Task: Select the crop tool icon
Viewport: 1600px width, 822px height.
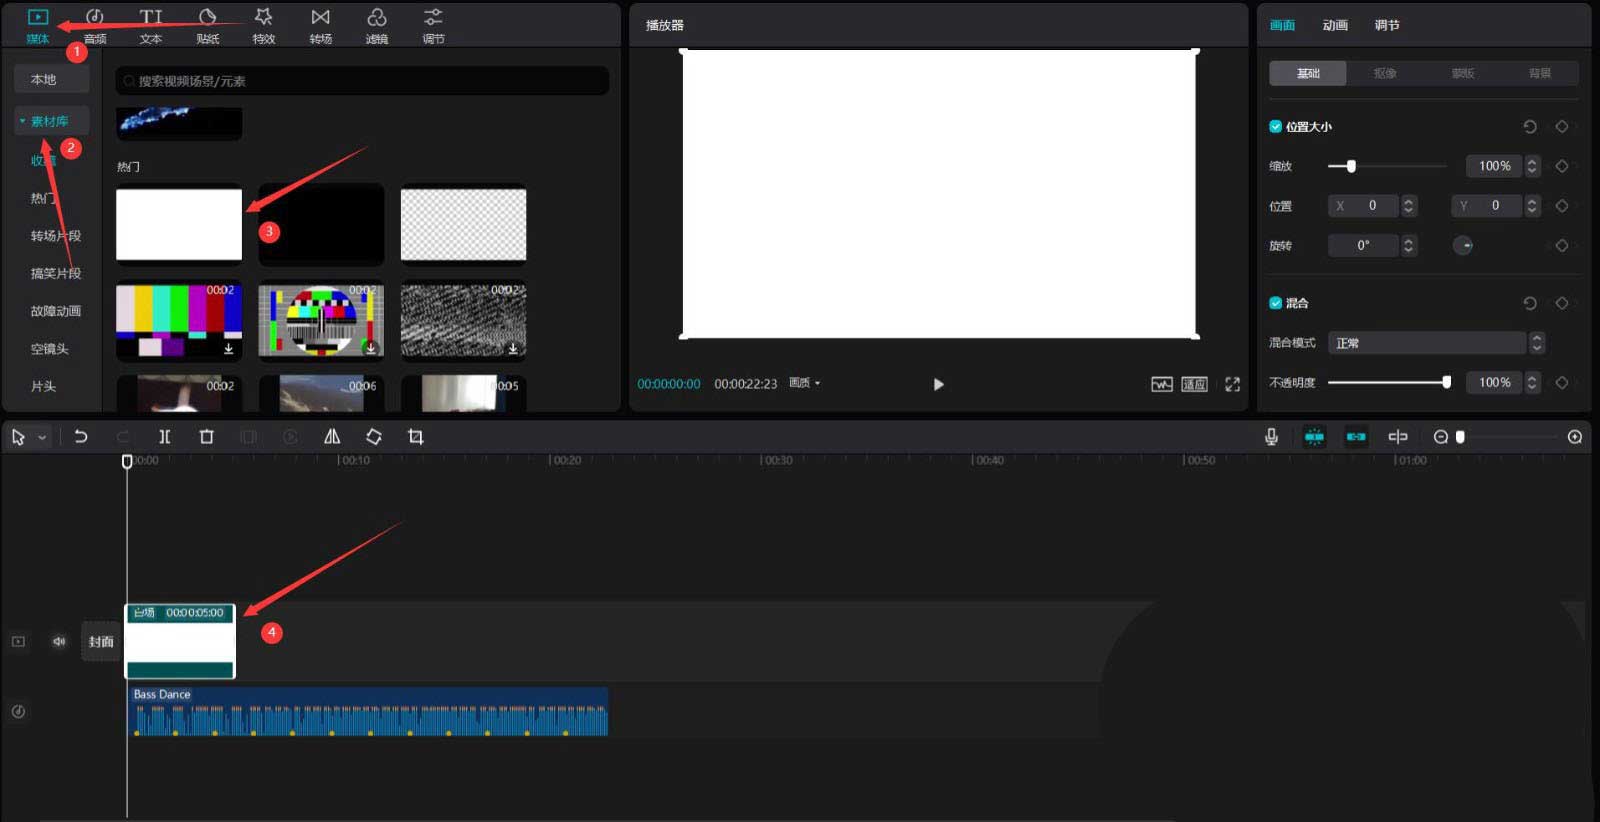Action: [x=416, y=437]
